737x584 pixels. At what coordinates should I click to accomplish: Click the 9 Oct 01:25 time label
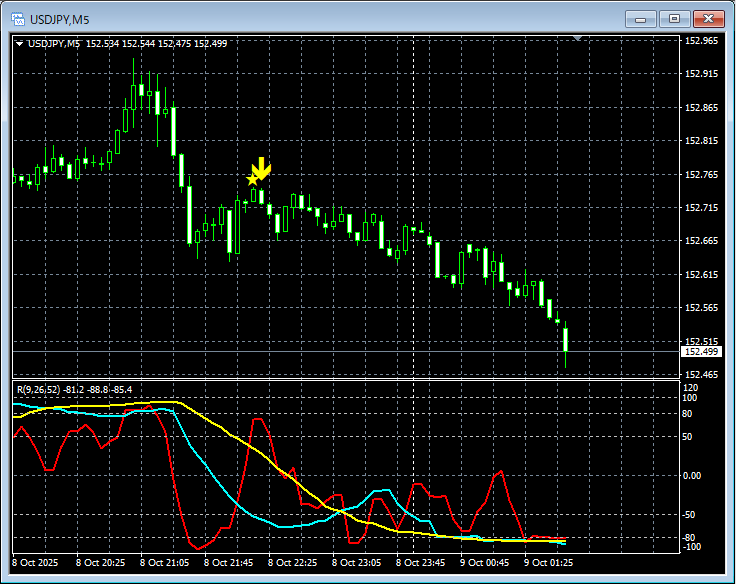click(x=549, y=563)
